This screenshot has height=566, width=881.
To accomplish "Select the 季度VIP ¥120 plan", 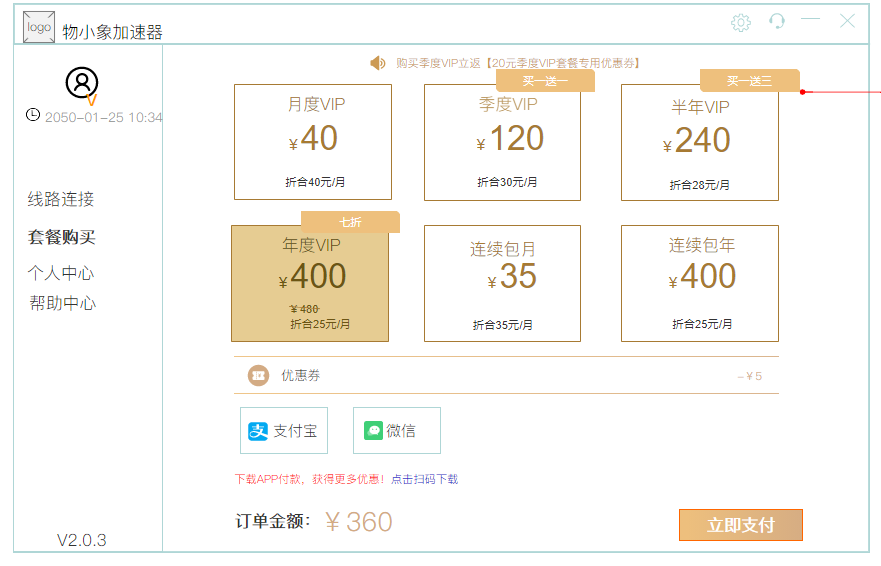I will pyautogui.click(x=502, y=142).
